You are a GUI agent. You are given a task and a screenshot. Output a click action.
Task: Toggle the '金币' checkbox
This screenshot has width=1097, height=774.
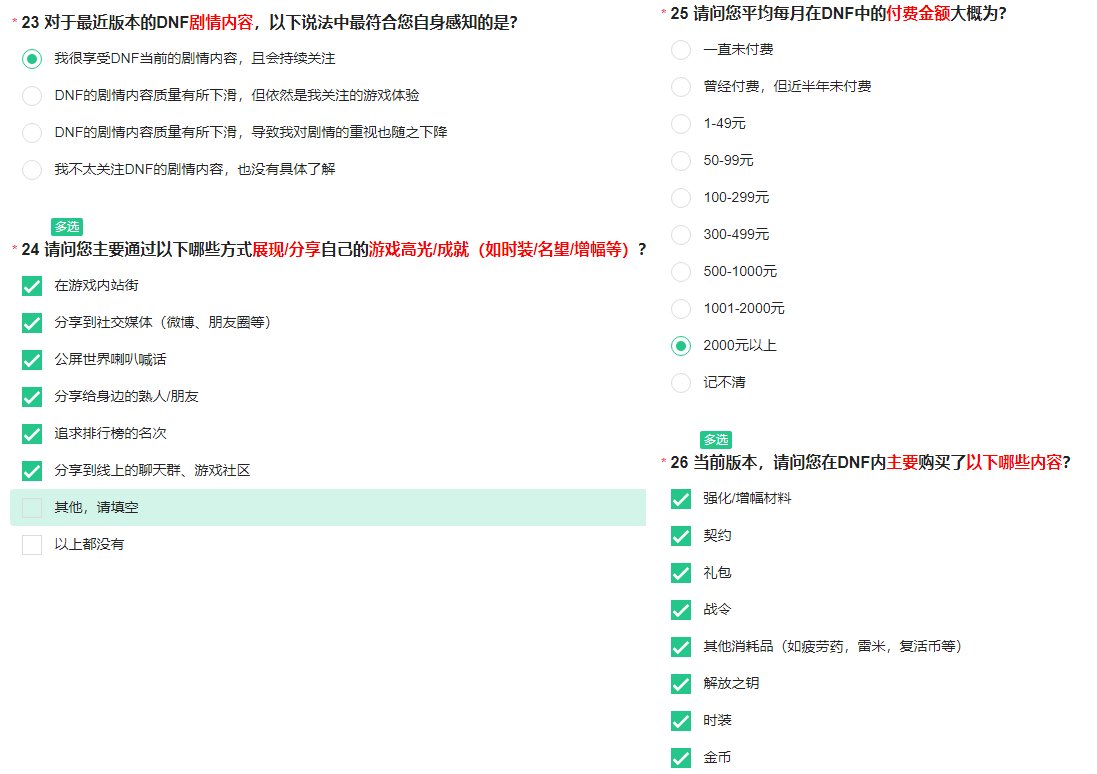click(x=681, y=758)
